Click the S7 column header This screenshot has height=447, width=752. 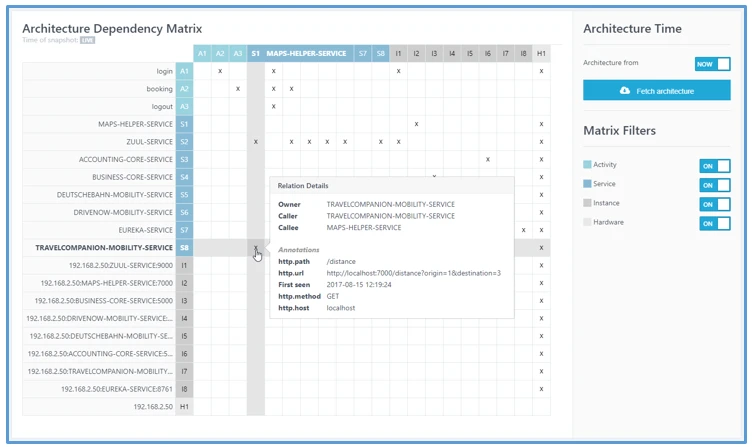pos(363,53)
